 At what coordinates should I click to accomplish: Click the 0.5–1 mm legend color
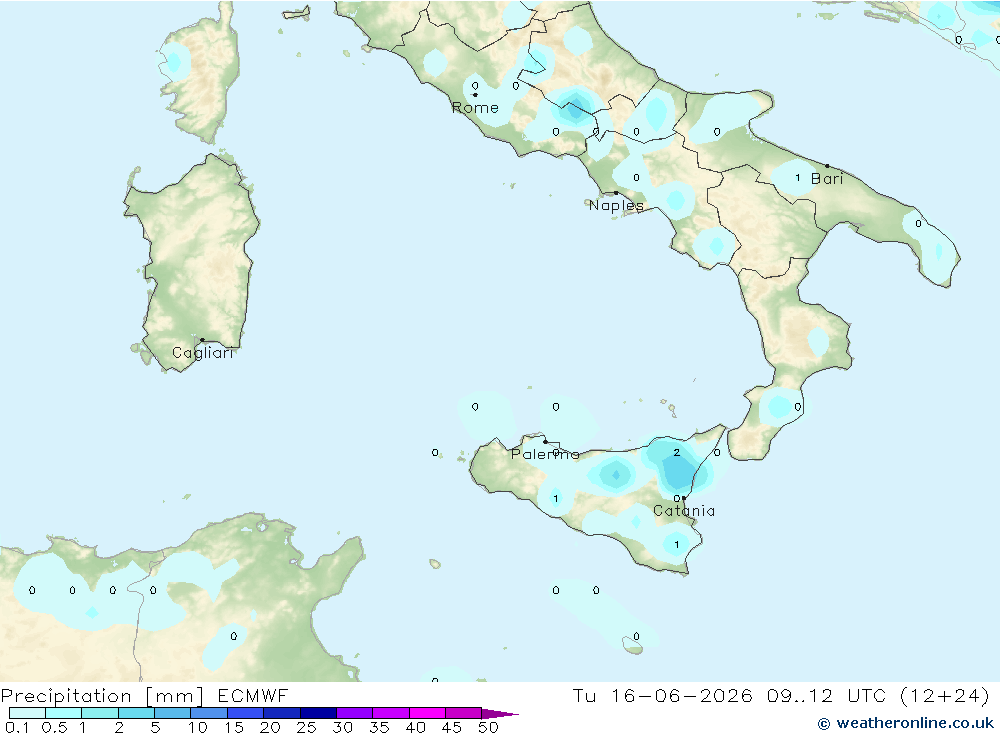(x=63, y=713)
